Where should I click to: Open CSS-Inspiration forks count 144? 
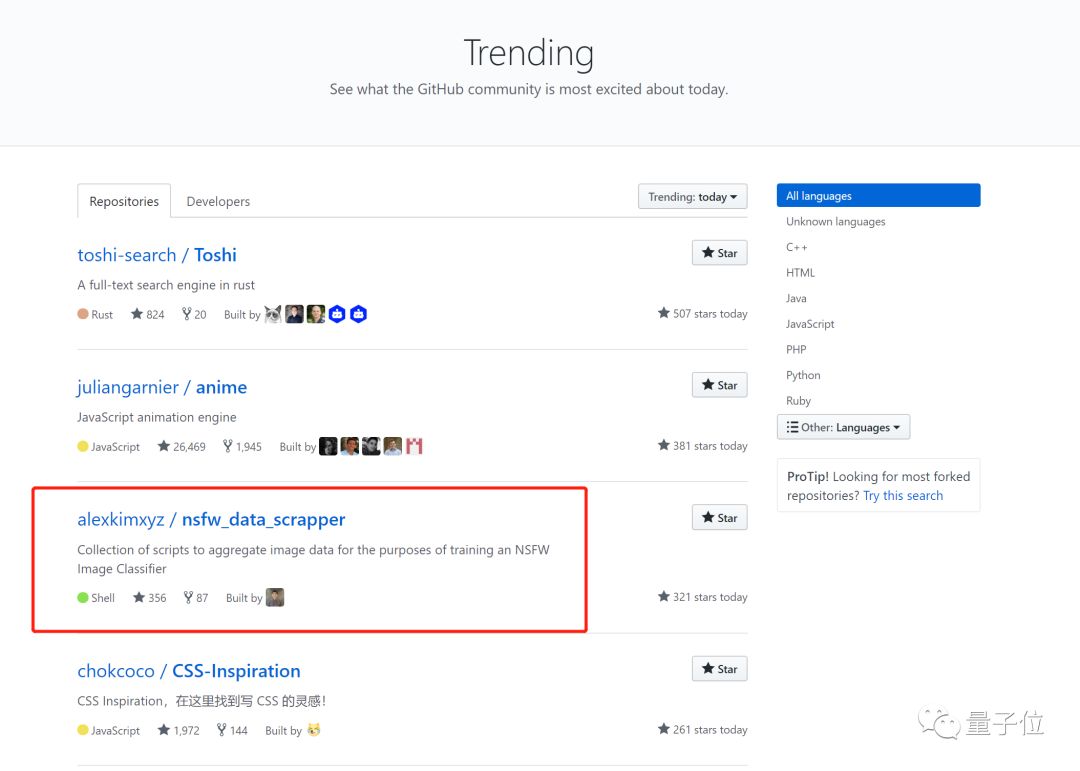[x=232, y=730]
